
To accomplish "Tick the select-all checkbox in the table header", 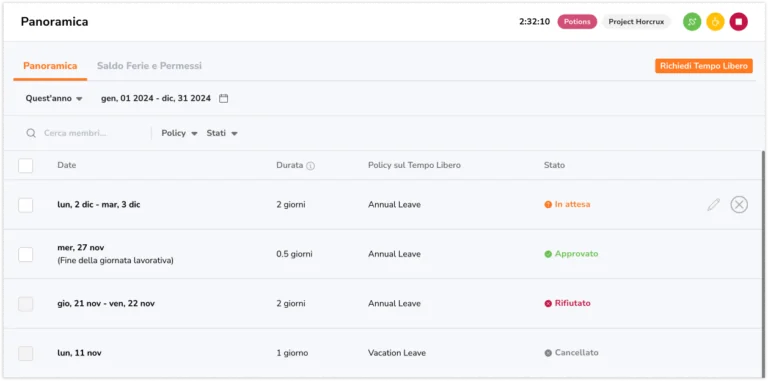I will (x=25, y=166).
